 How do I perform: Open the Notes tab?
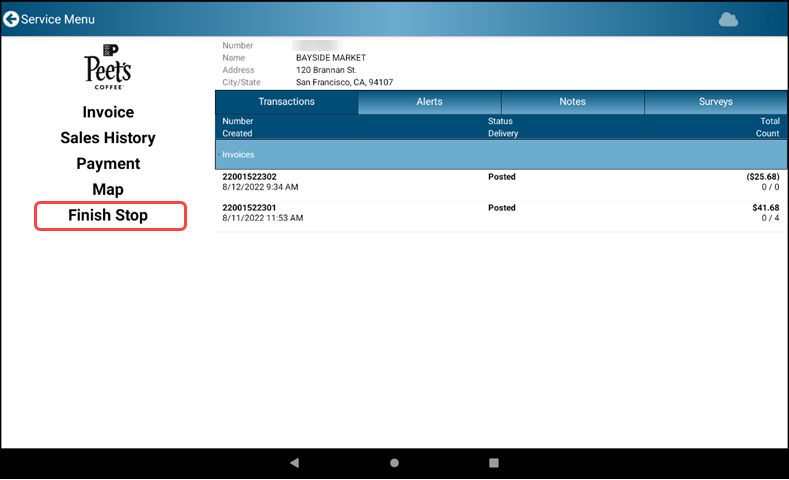pos(573,102)
